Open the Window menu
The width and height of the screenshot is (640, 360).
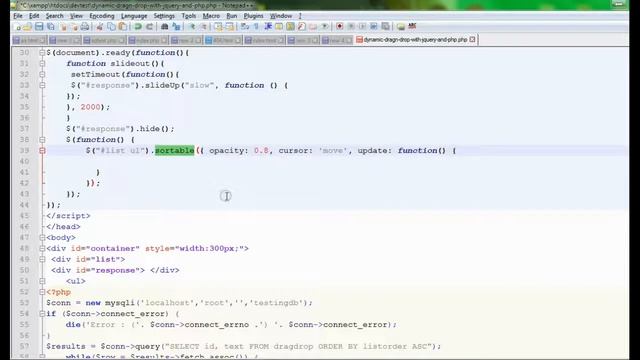click(281, 16)
